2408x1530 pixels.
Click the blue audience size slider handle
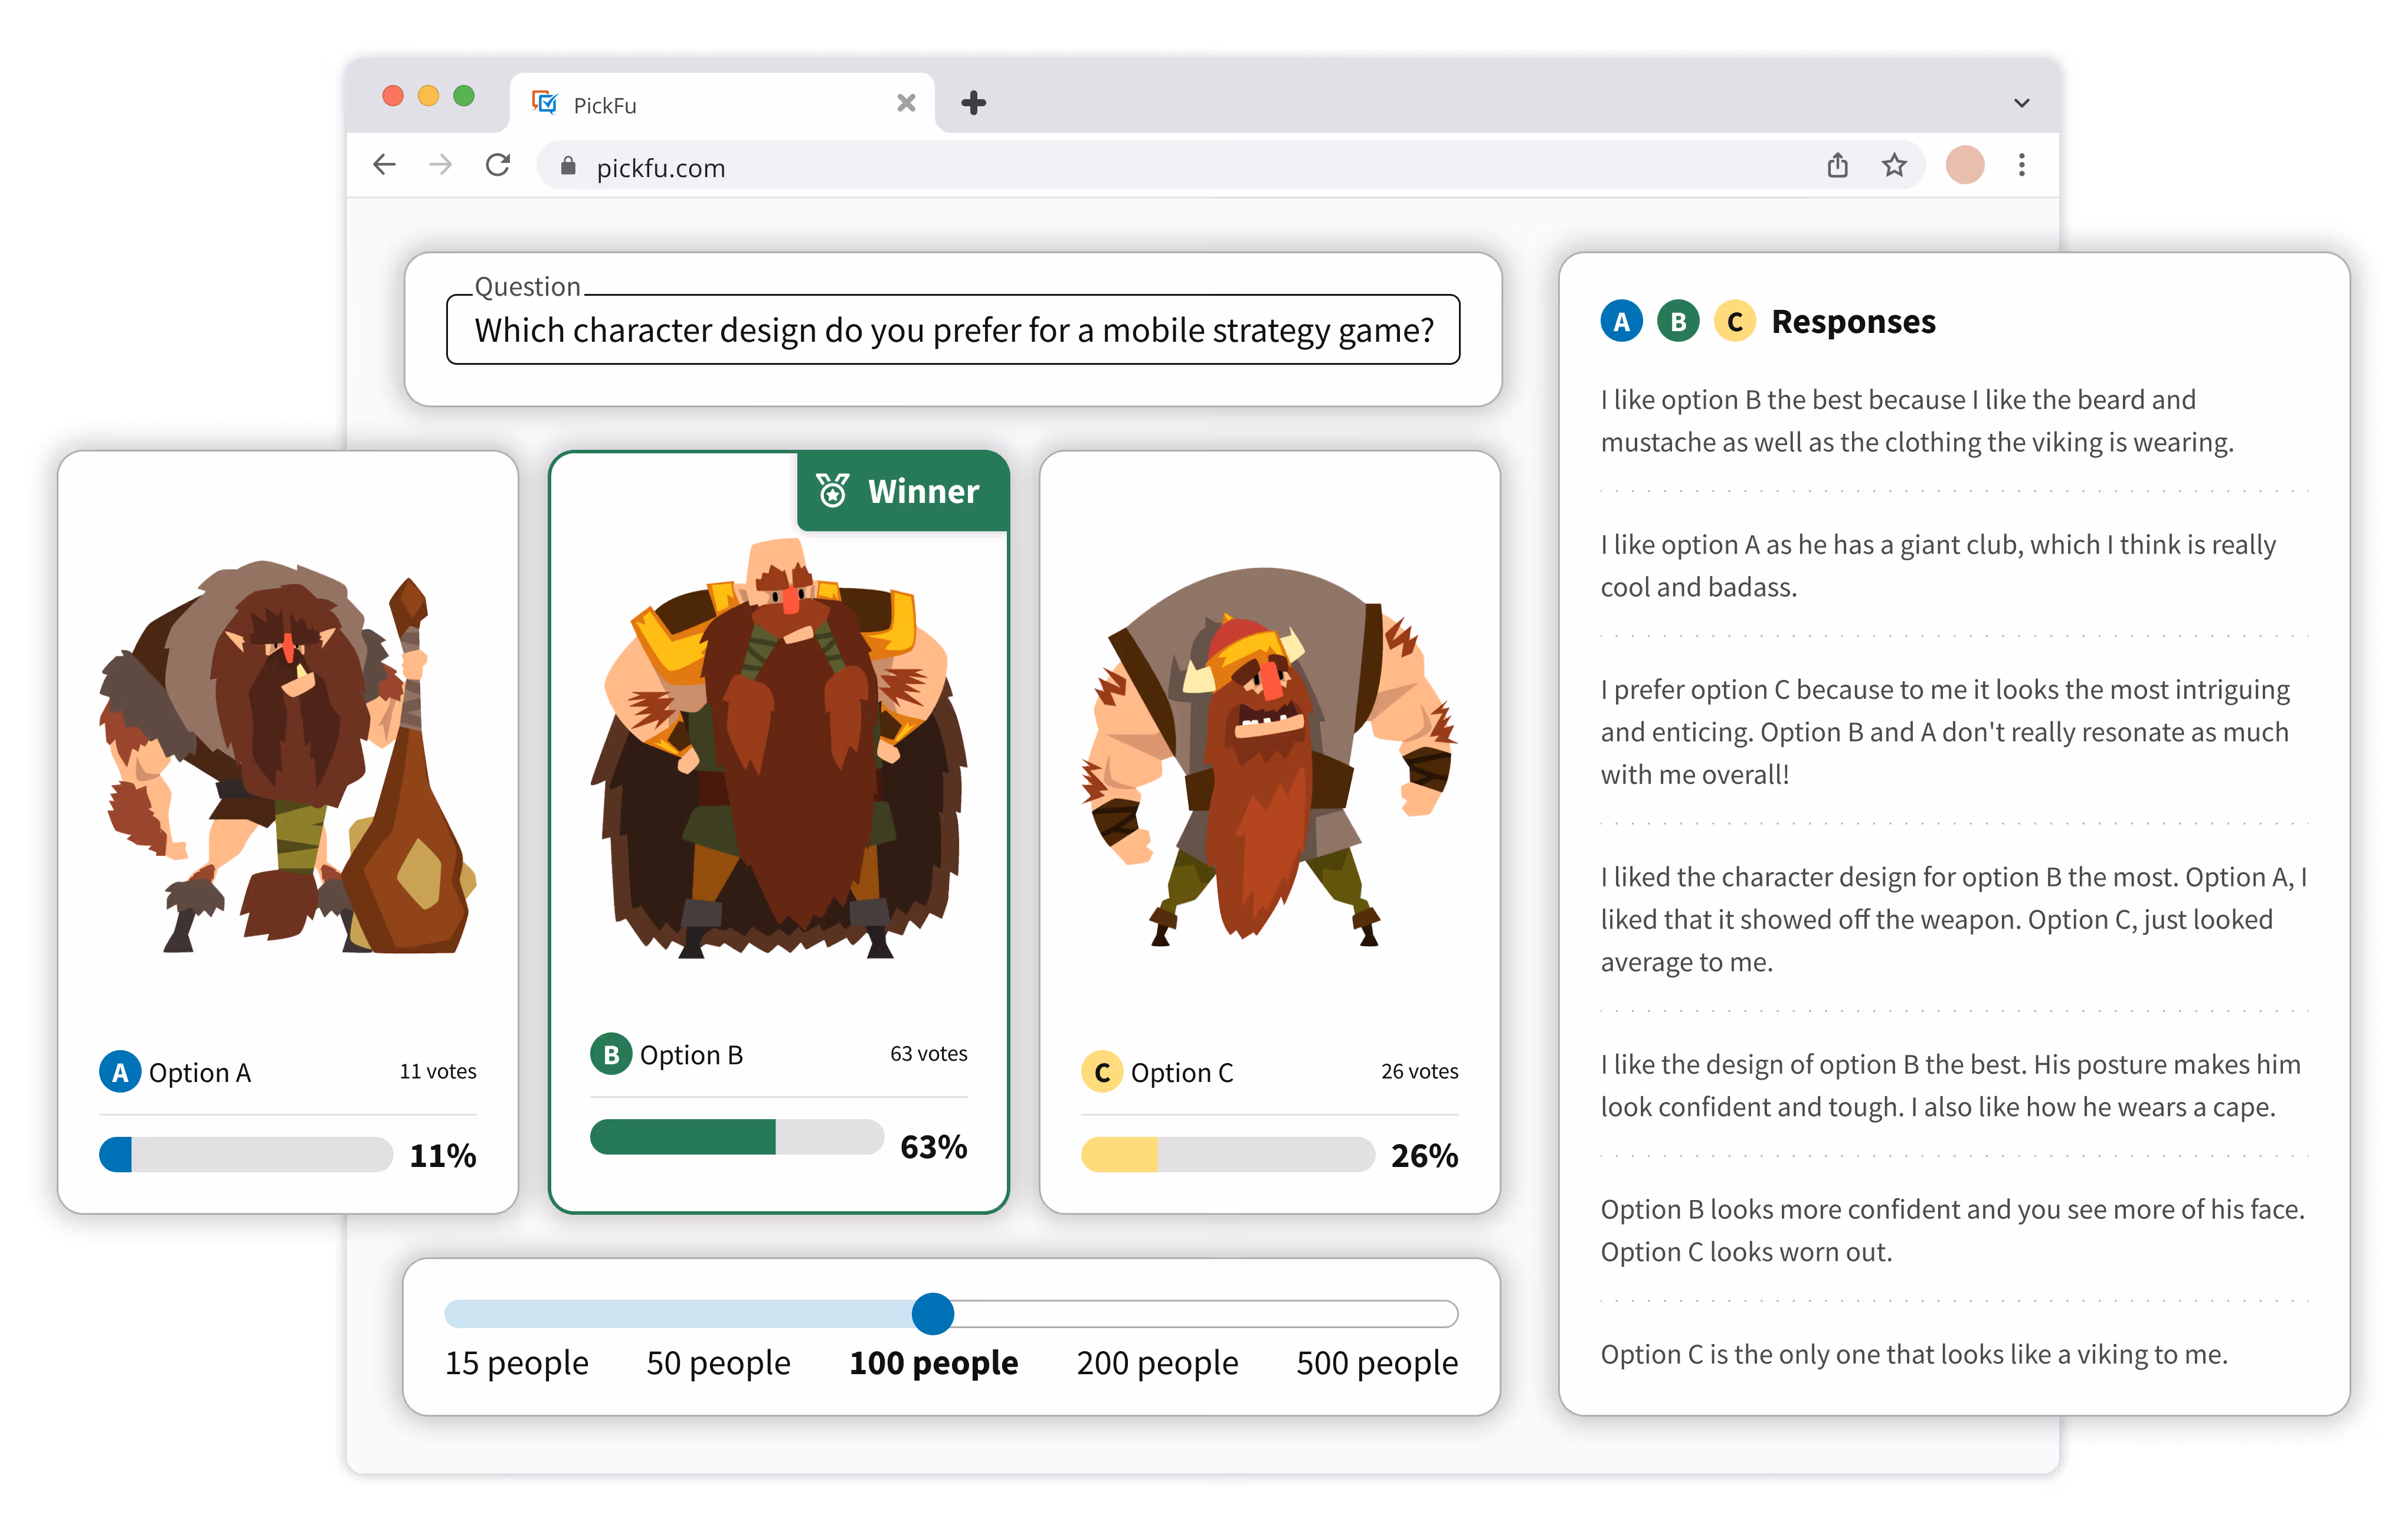tap(932, 1313)
